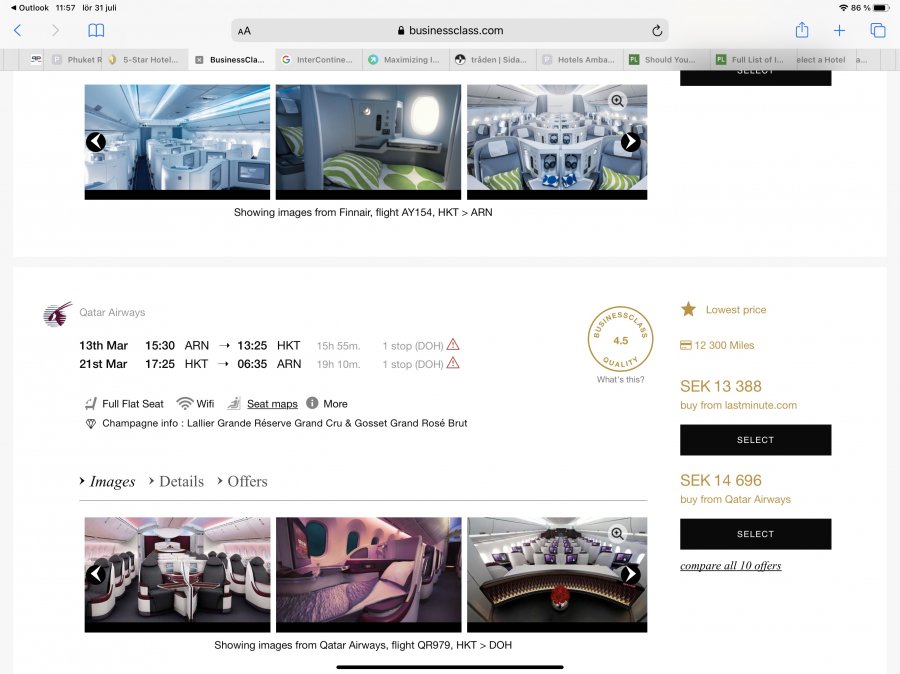Zoom Qatar cabin image with magnifier icon
Viewport: 900px width, 674px height.
click(617, 534)
